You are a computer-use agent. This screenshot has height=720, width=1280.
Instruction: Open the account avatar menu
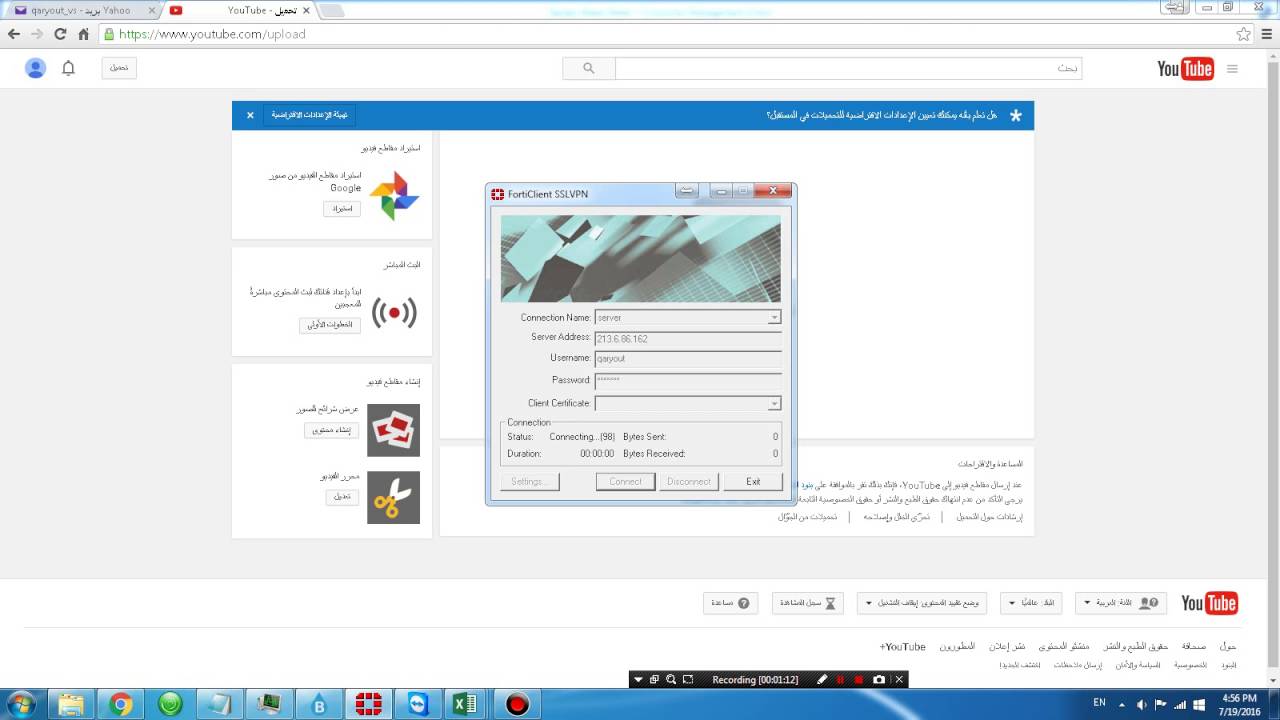[x=36, y=68]
